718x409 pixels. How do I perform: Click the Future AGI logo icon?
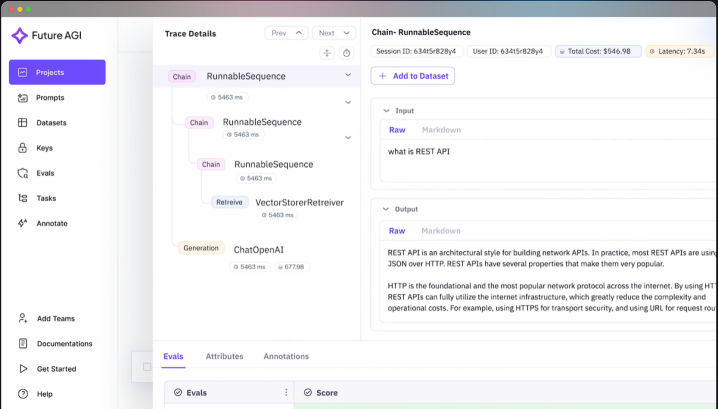20,35
